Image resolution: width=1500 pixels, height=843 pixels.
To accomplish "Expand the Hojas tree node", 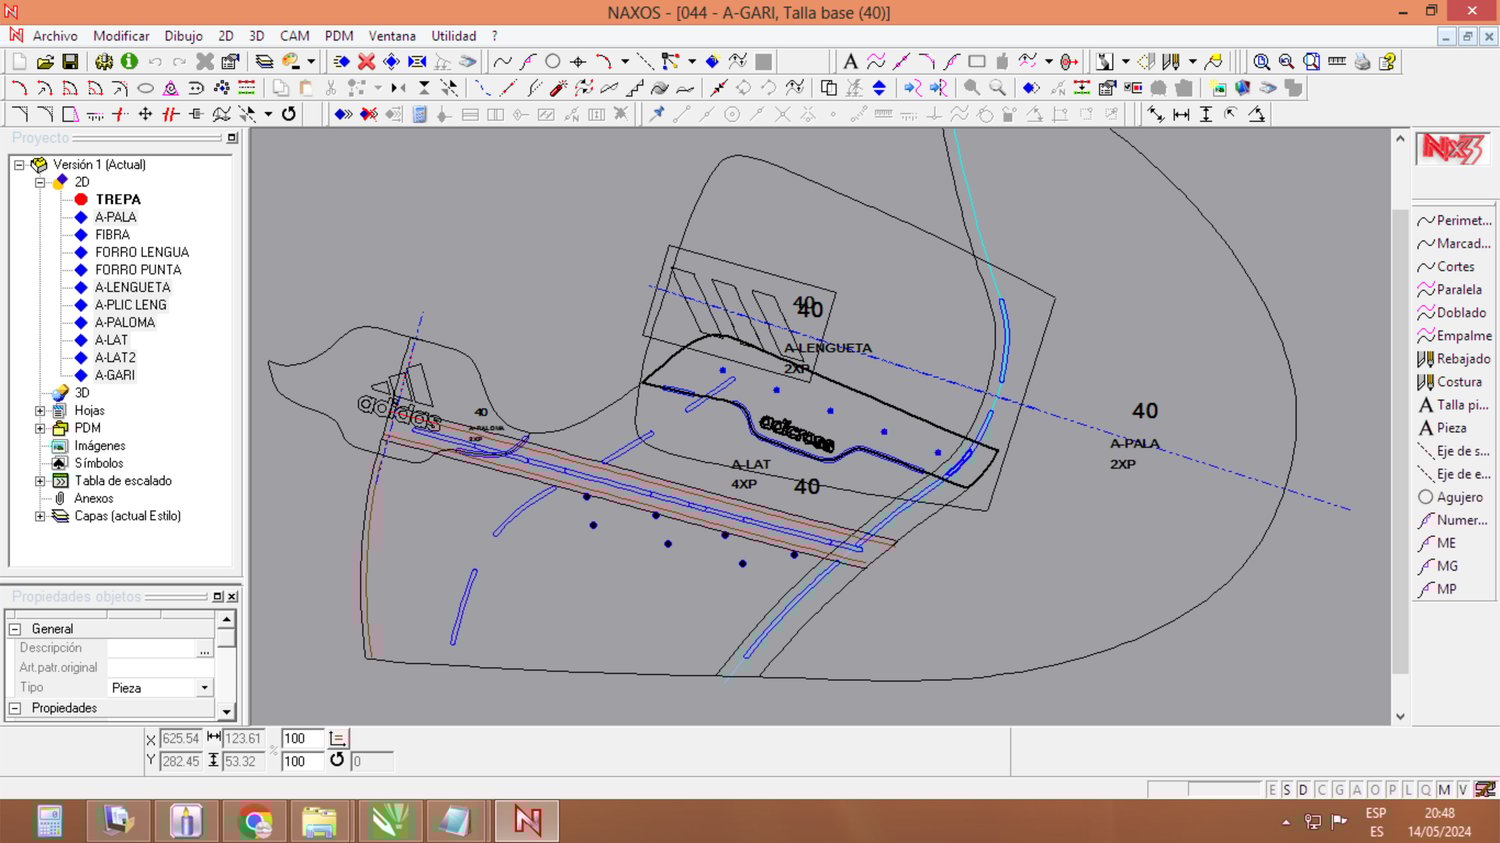I will pos(40,410).
